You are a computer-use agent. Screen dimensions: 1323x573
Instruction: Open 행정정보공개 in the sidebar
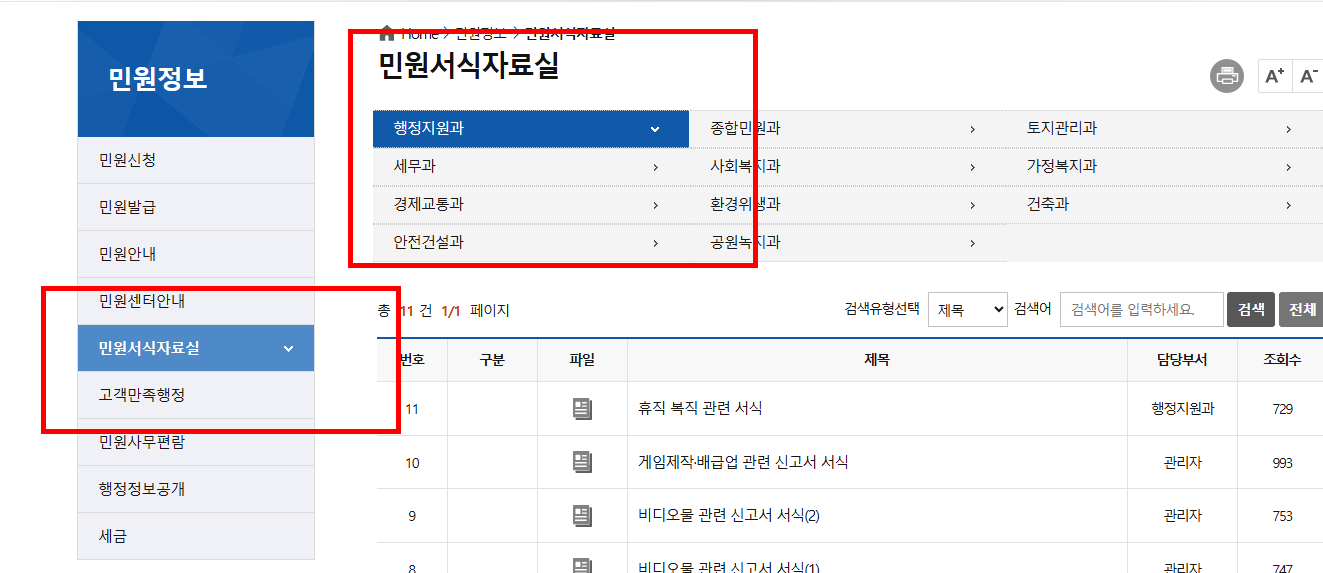(196, 489)
